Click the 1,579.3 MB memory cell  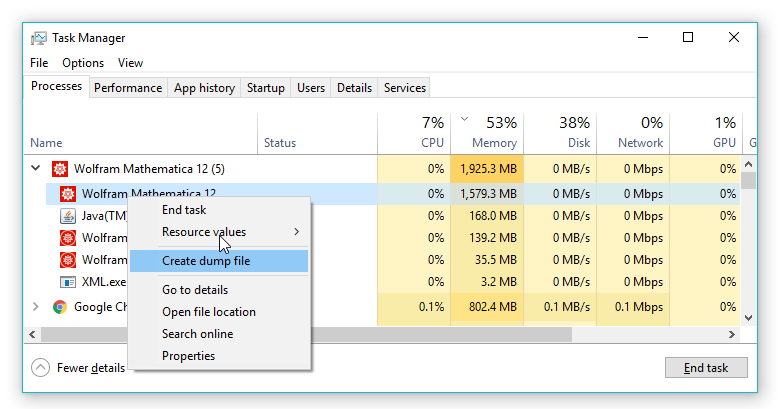[487, 194]
